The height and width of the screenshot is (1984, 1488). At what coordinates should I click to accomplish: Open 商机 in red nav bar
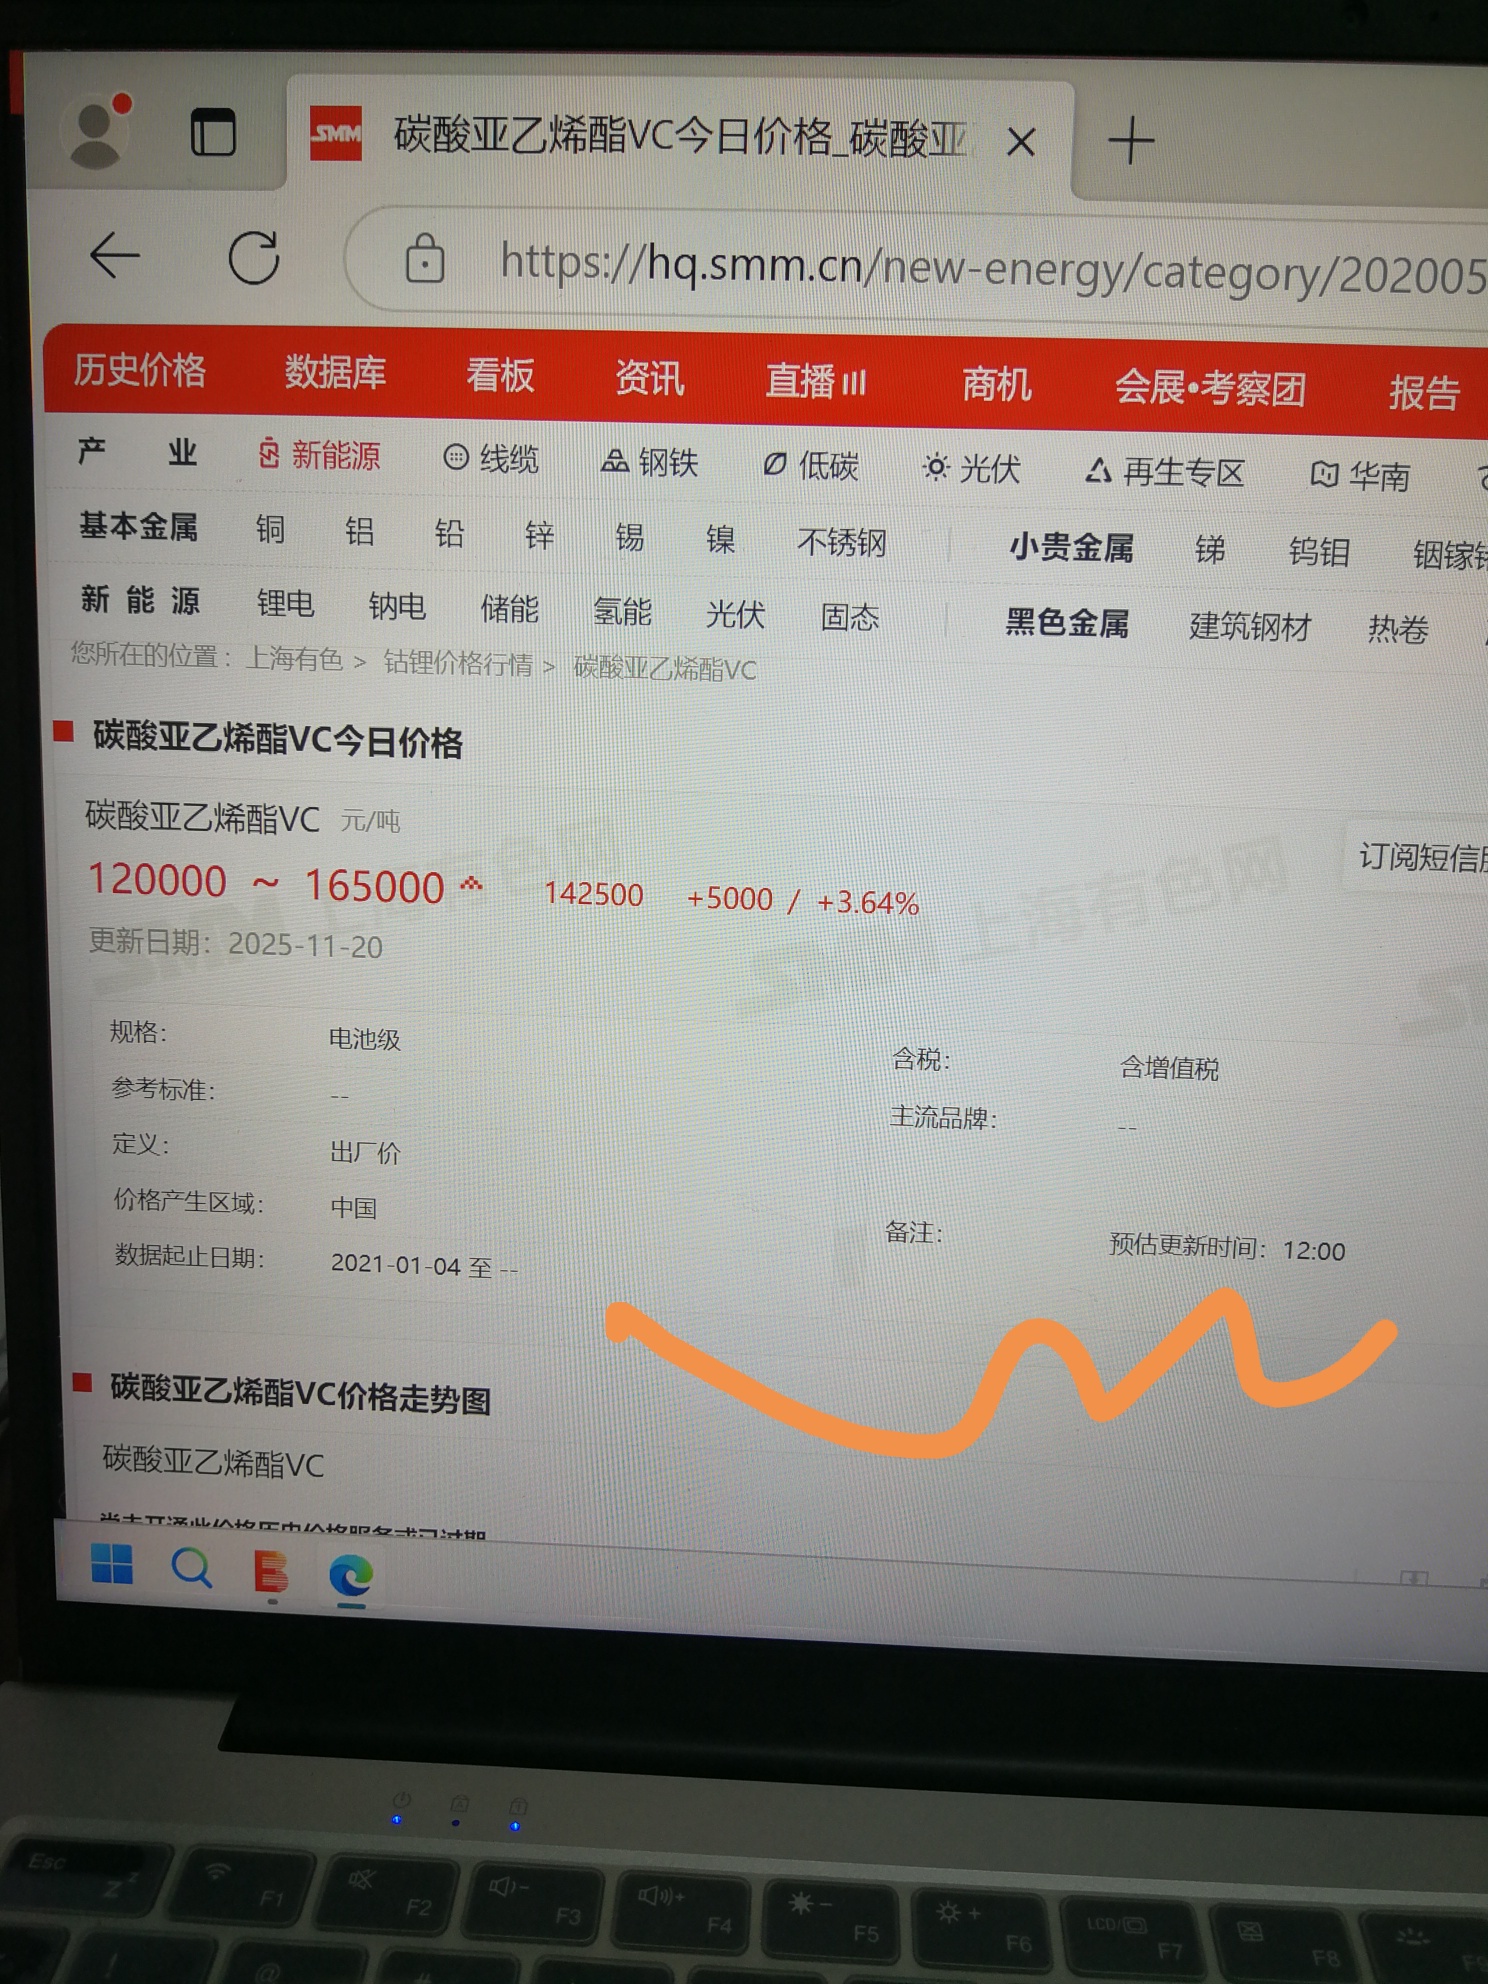[996, 385]
